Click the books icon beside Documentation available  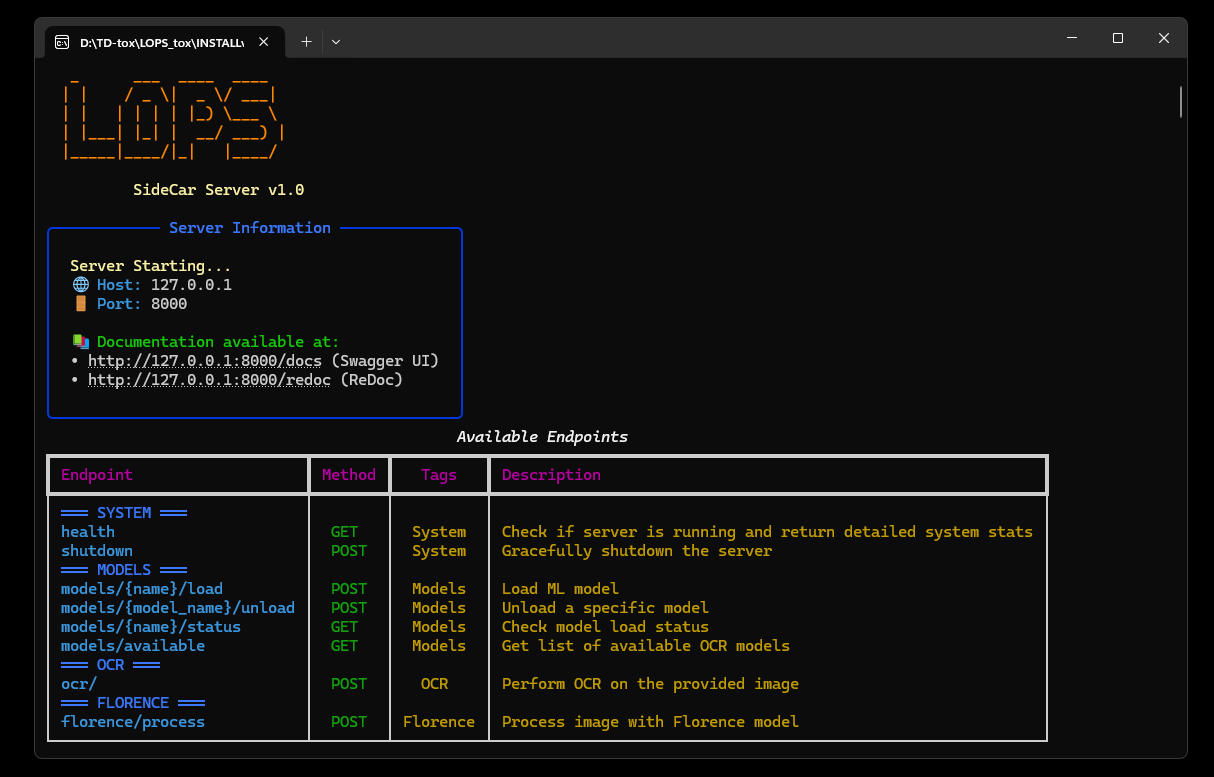(80, 340)
